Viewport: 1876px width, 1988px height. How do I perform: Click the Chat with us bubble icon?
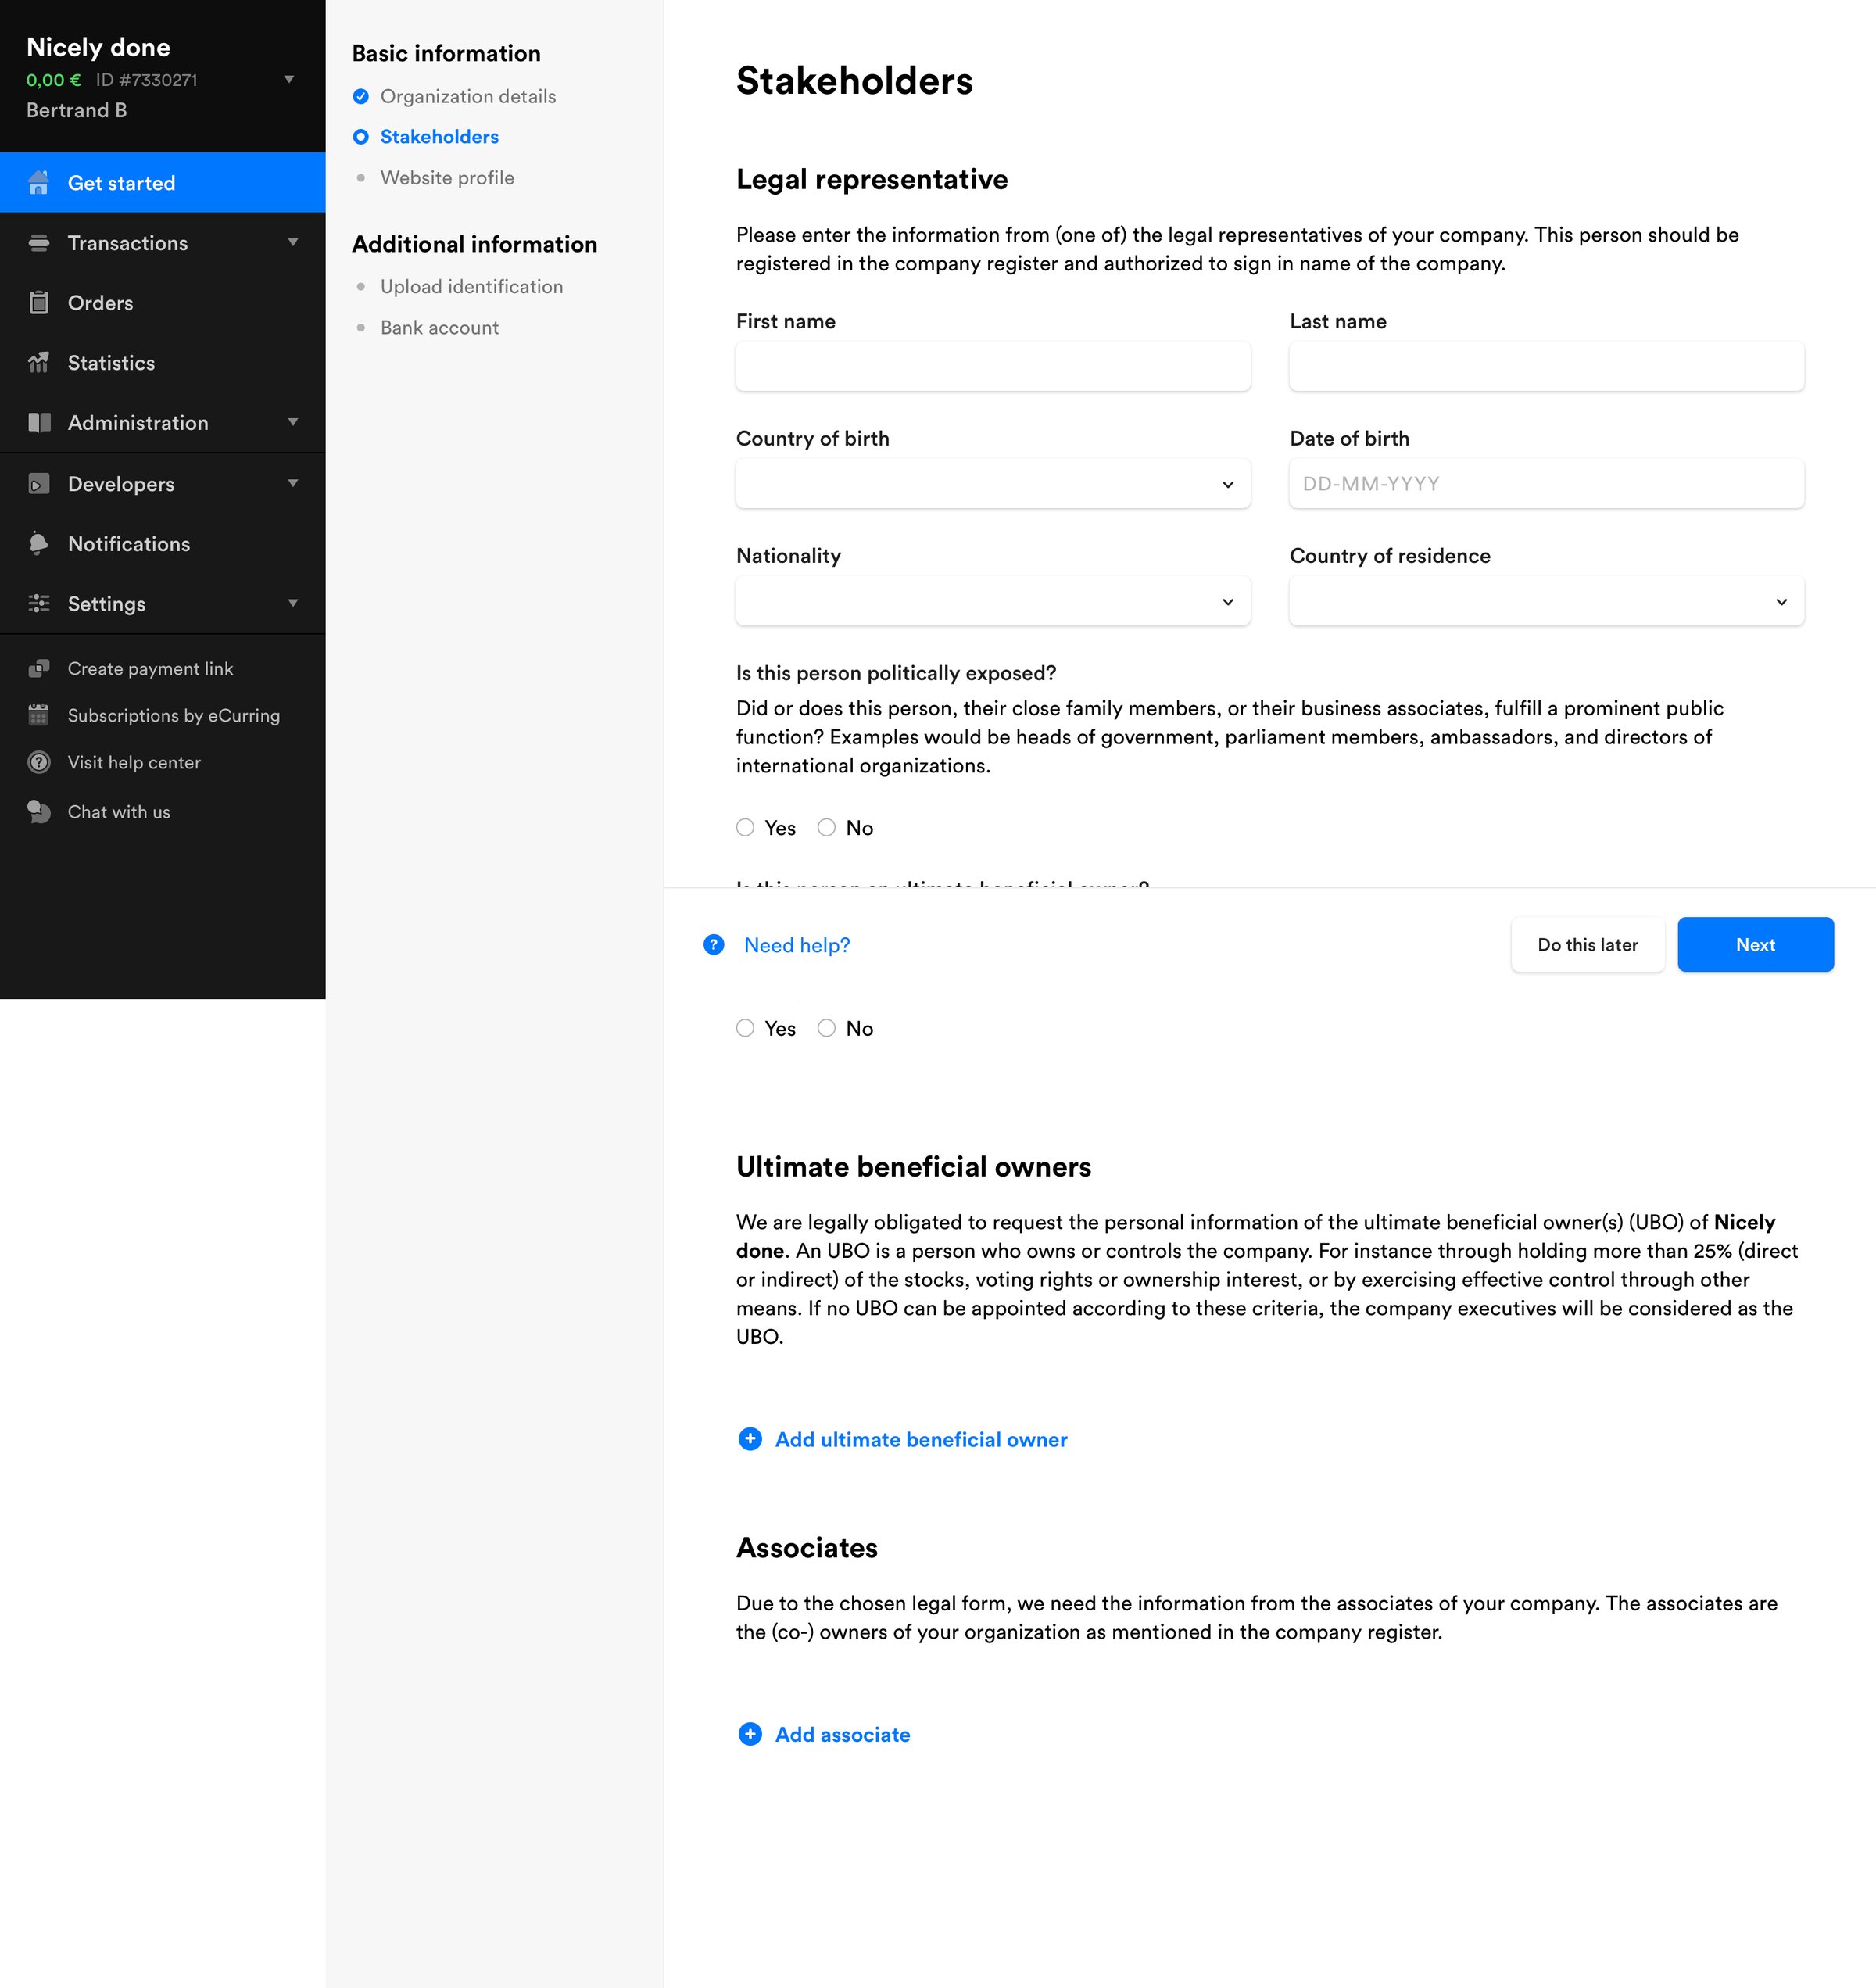(39, 812)
